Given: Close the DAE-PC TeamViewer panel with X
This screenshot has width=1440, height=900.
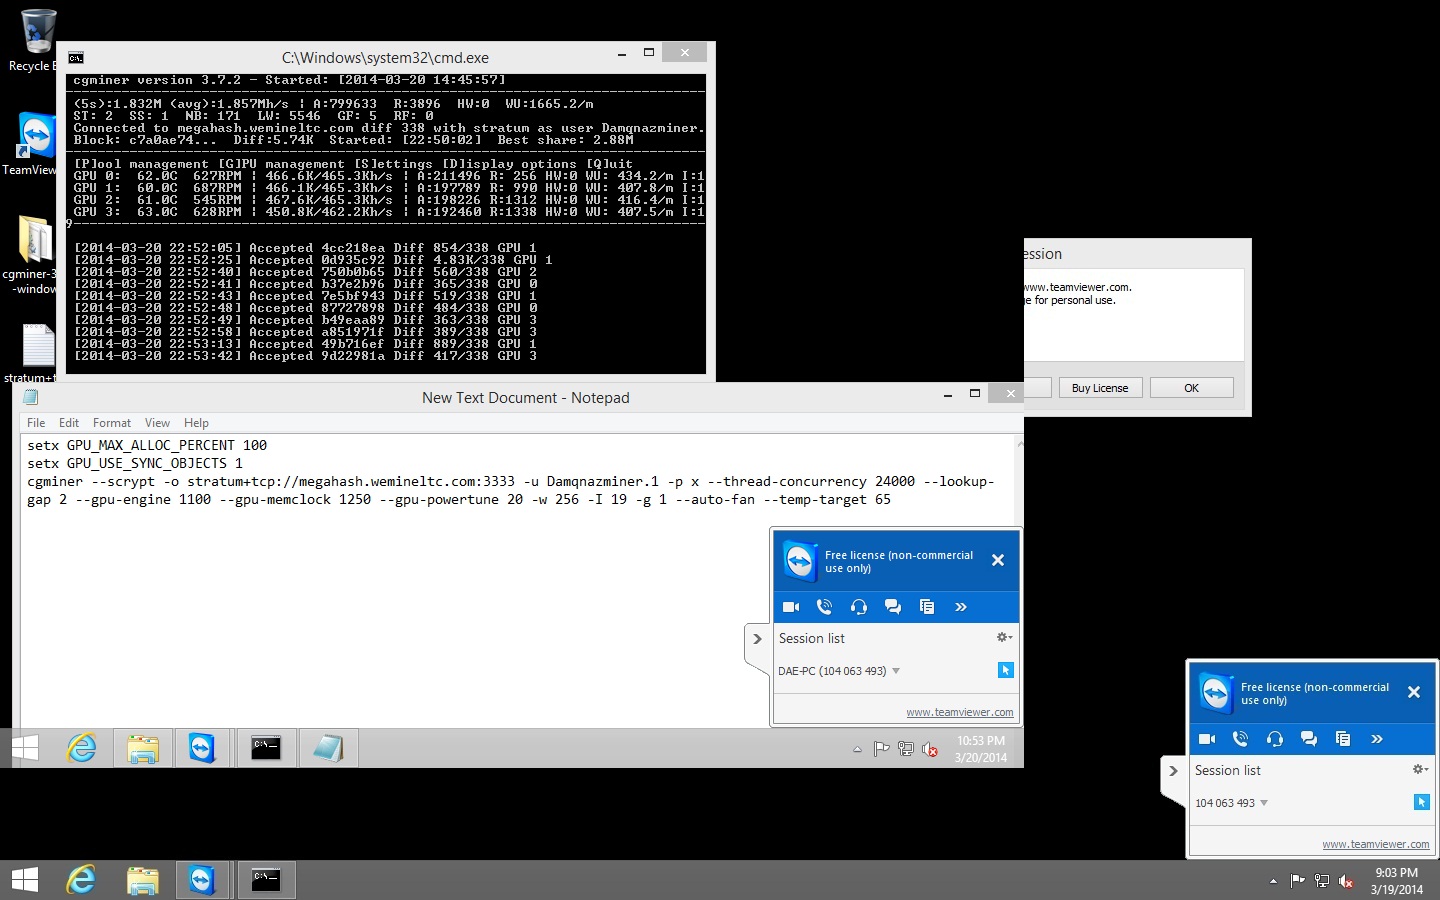Looking at the screenshot, I should (x=998, y=560).
